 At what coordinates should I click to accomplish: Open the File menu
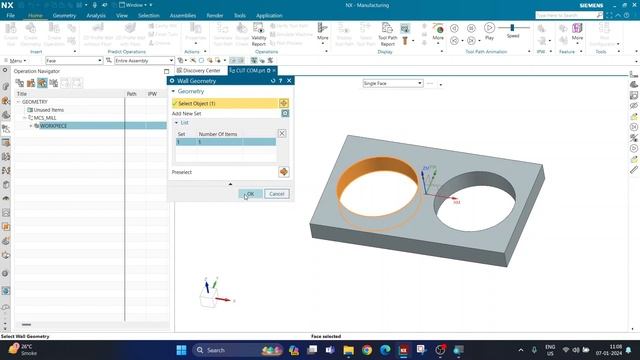(x=11, y=16)
